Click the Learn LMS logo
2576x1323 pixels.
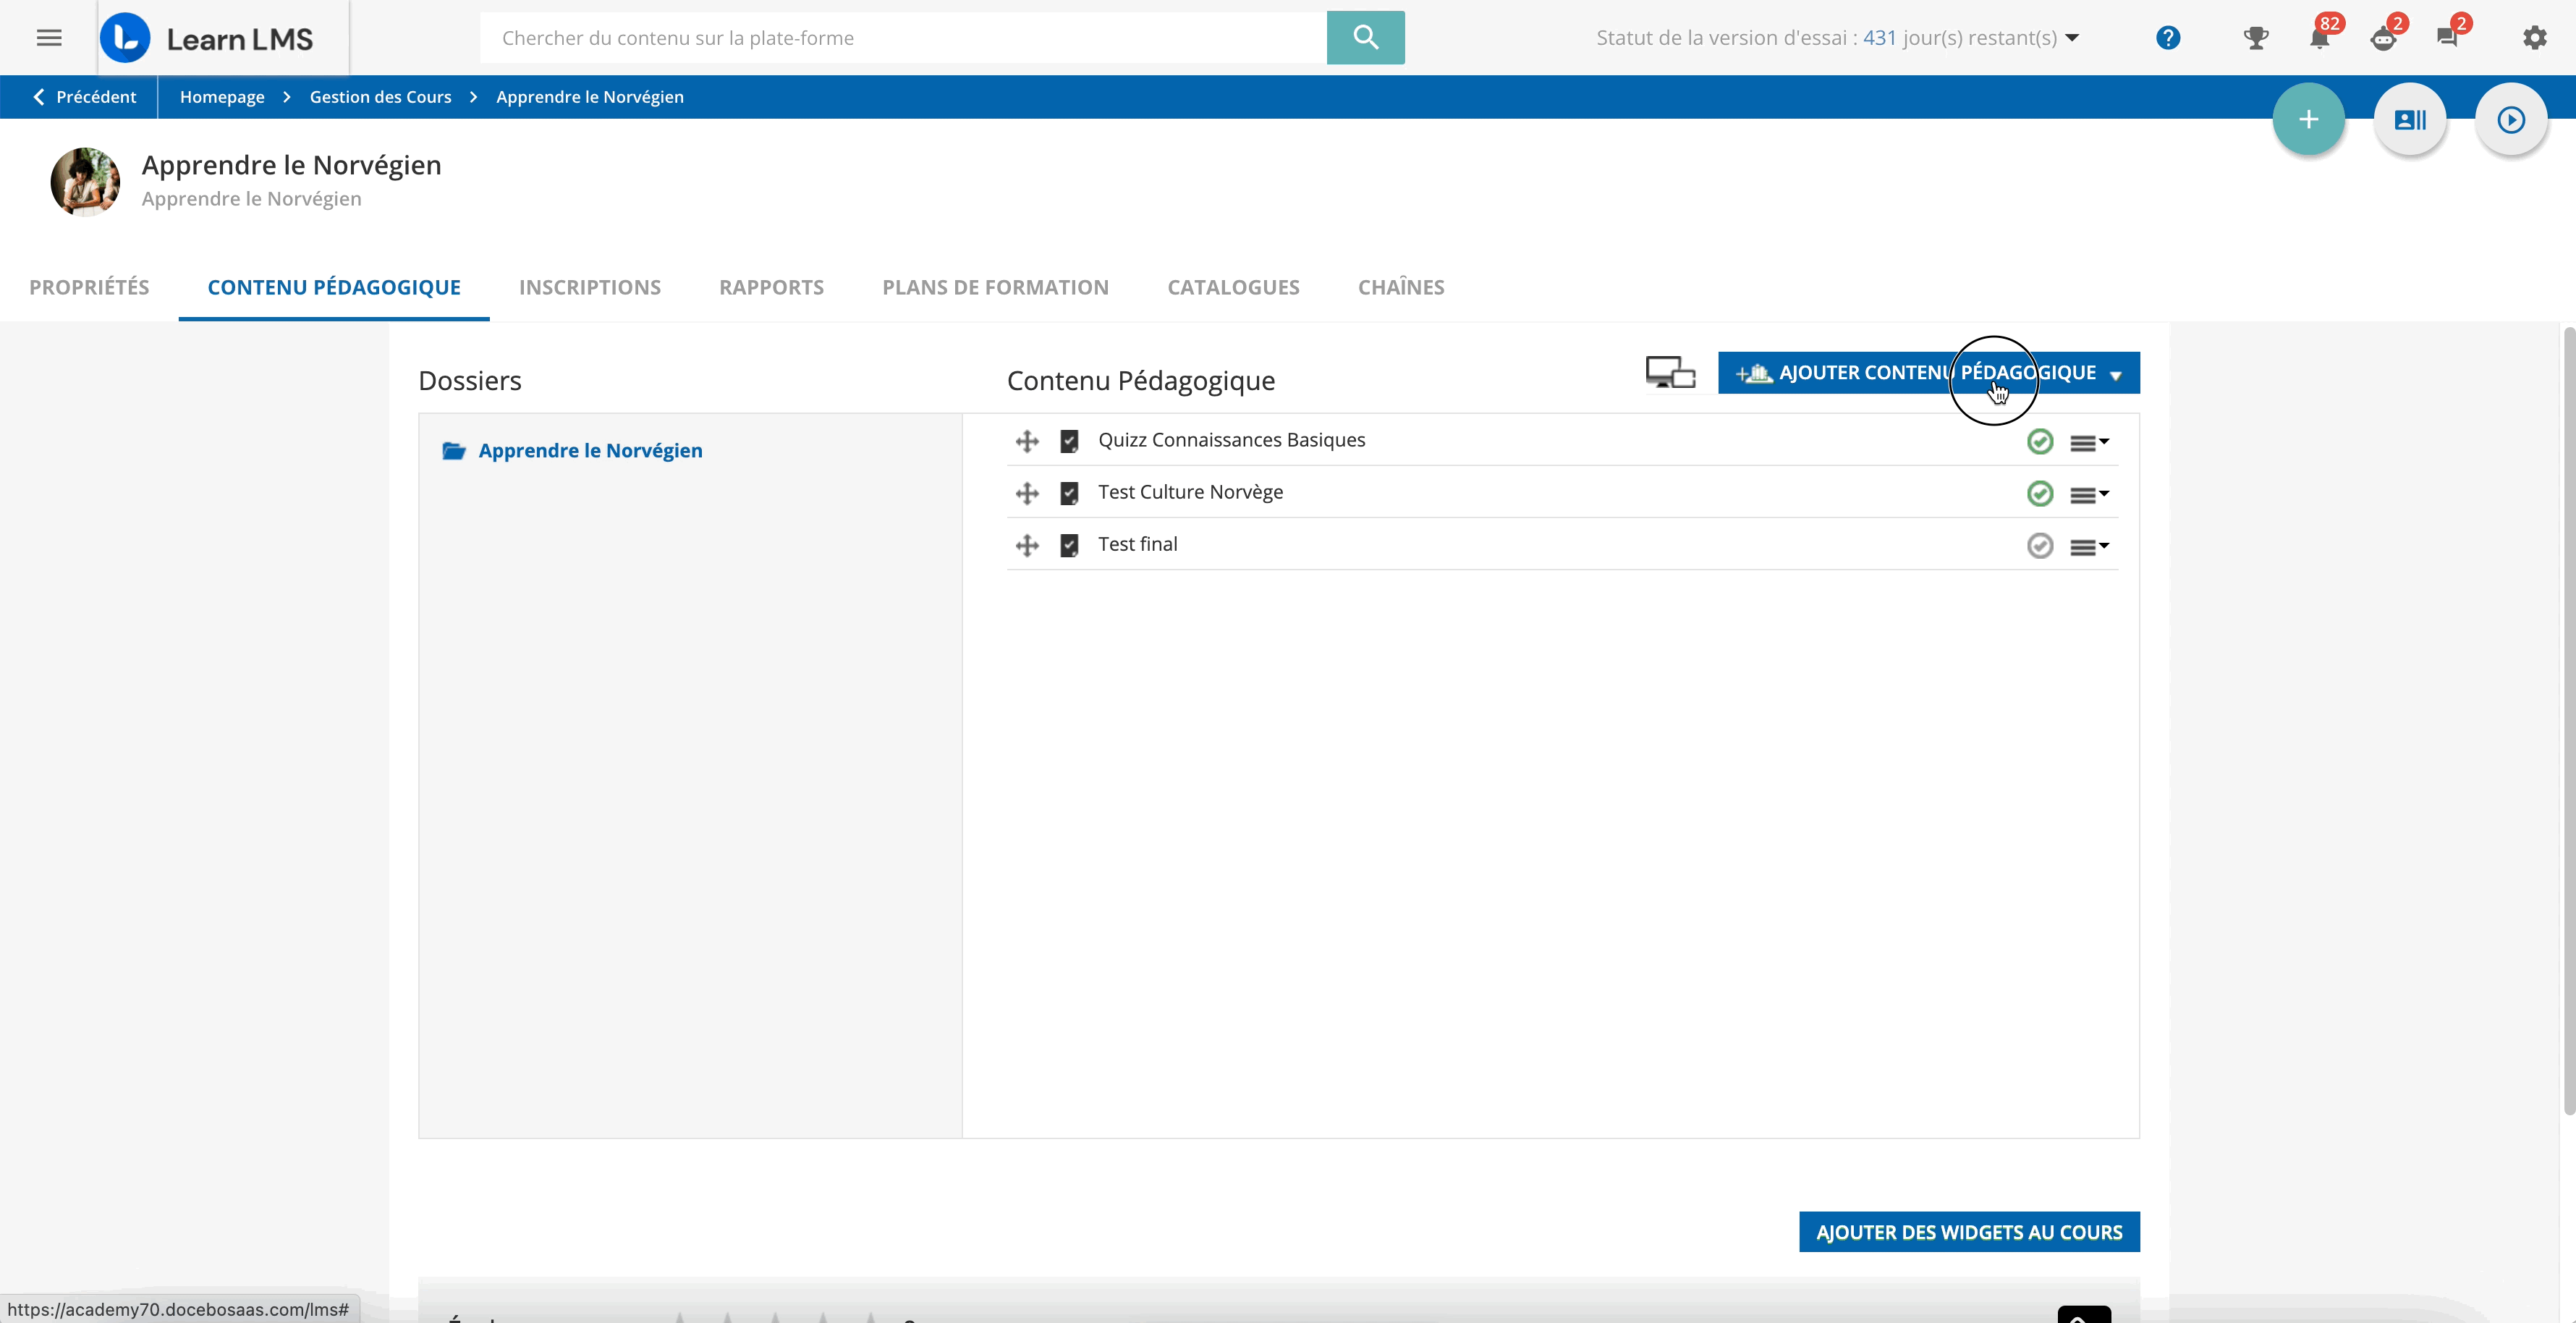[207, 38]
